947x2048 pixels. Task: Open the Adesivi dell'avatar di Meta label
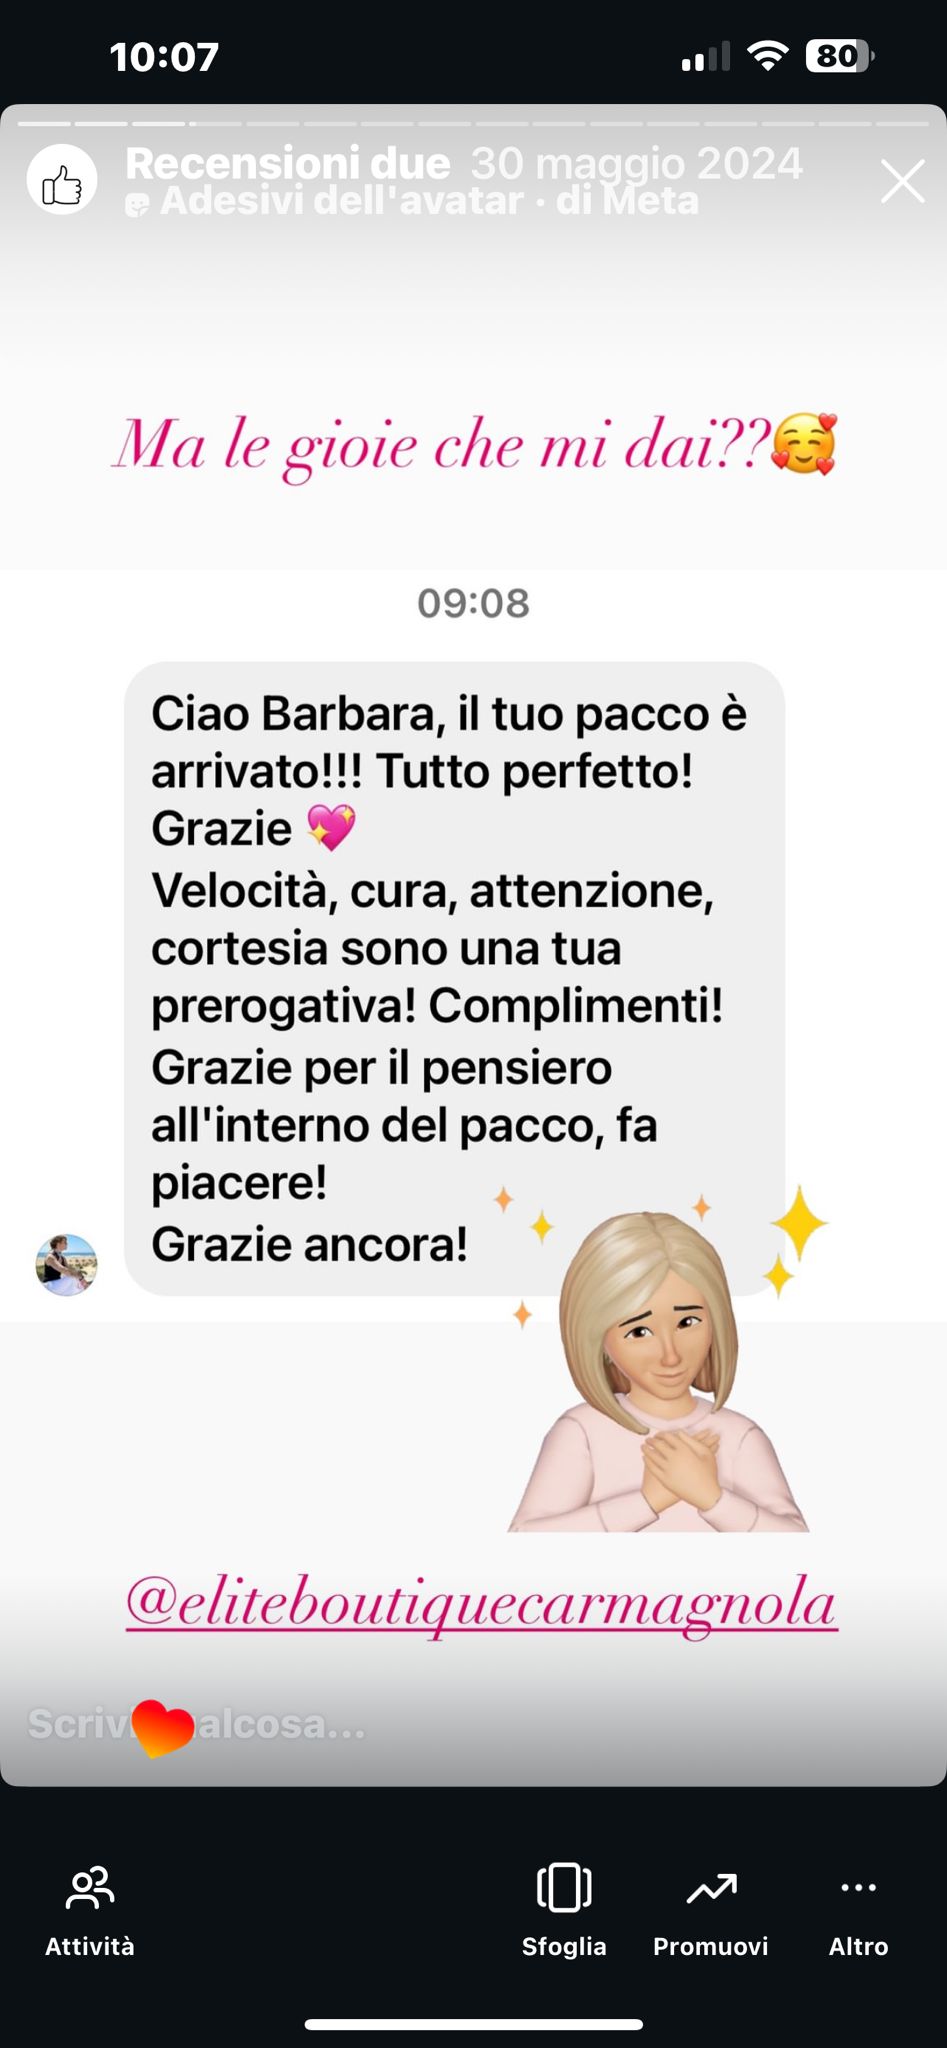tap(413, 201)
